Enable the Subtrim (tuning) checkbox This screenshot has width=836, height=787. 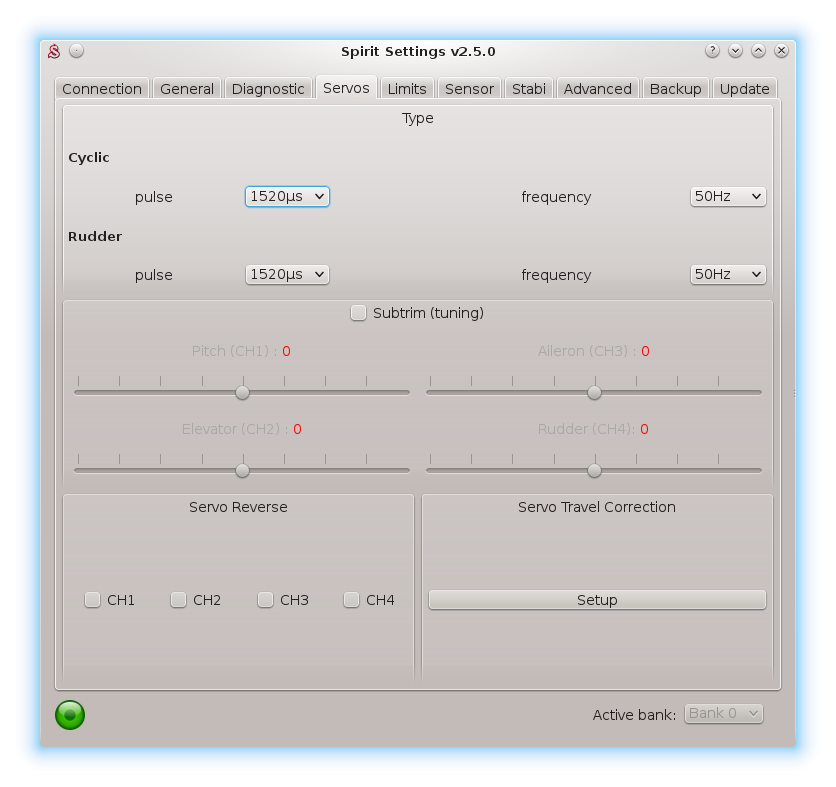[359, 313]
